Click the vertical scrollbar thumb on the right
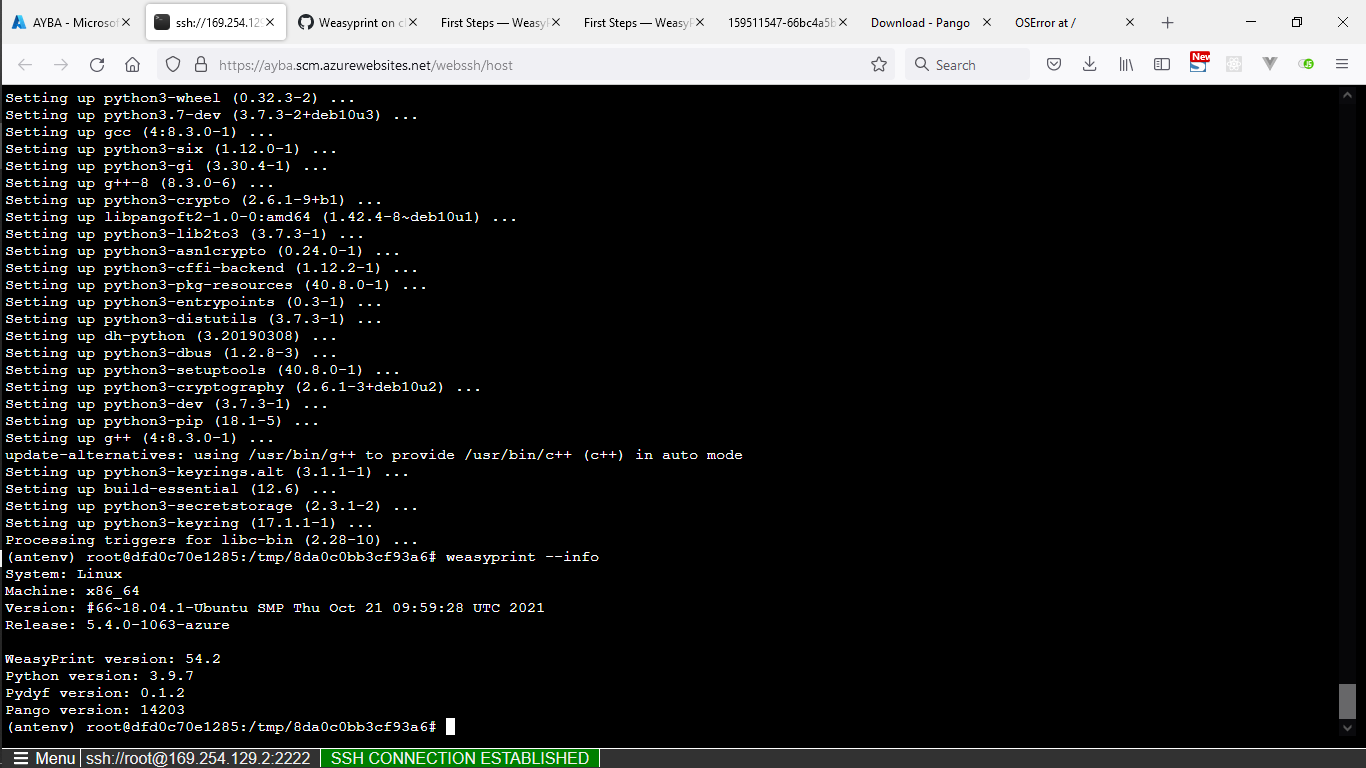The width and height of the screenshot is (1366, 768). [1349, 700]
